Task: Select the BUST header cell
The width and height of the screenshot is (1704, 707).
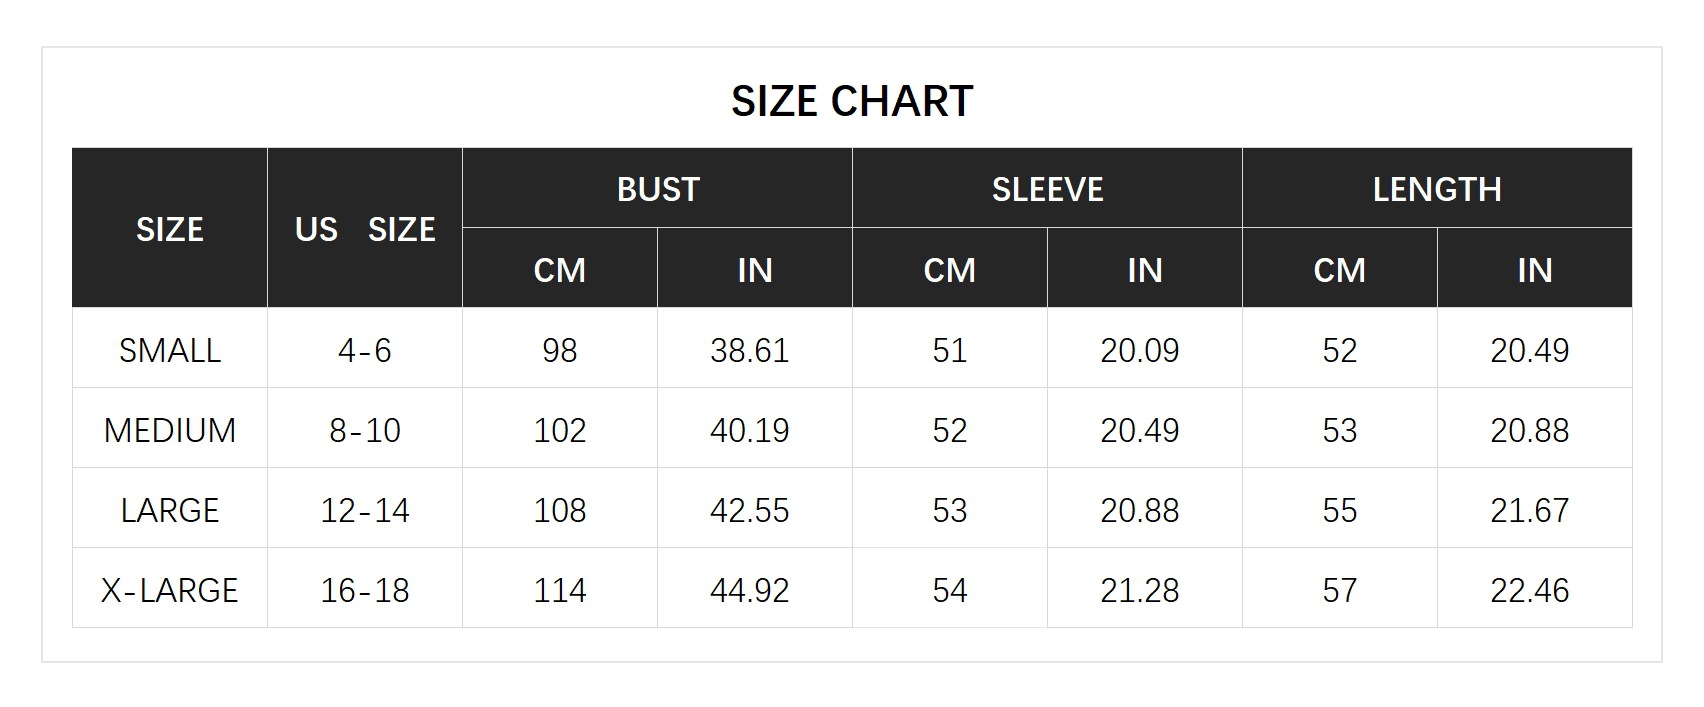Action: pyautogui.click(x=657, y=189)
